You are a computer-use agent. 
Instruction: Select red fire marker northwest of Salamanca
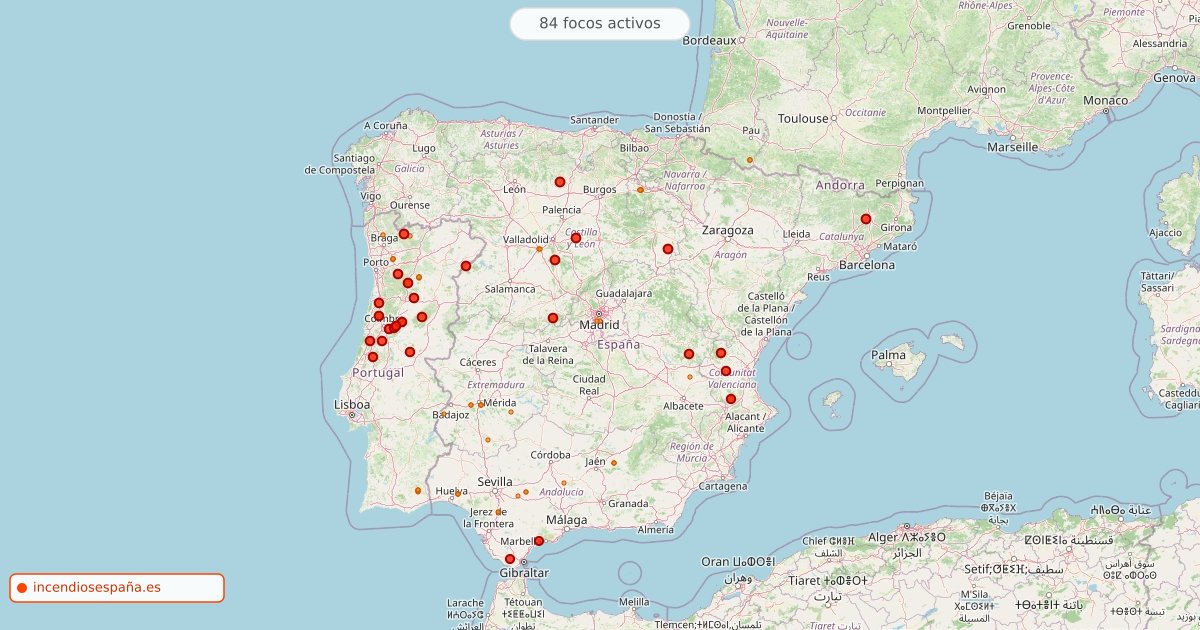point(466,266)
